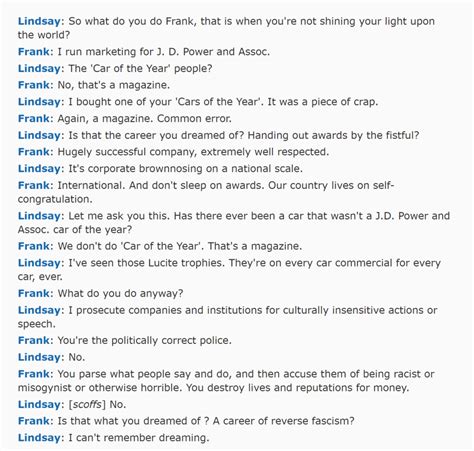Click Frank name before "You parse what people say"
This screenshot has height=451, width=474.
[x=34, y=374]
